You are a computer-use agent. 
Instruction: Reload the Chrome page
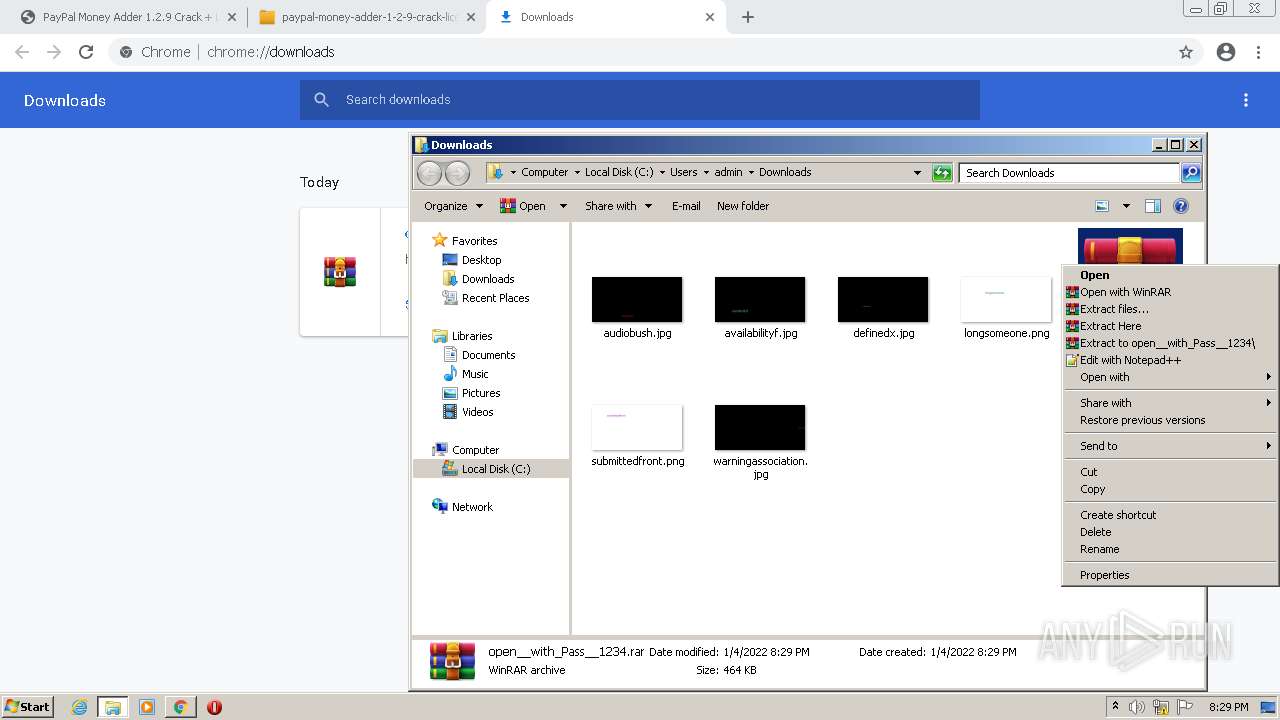click(x=86, y=52)
